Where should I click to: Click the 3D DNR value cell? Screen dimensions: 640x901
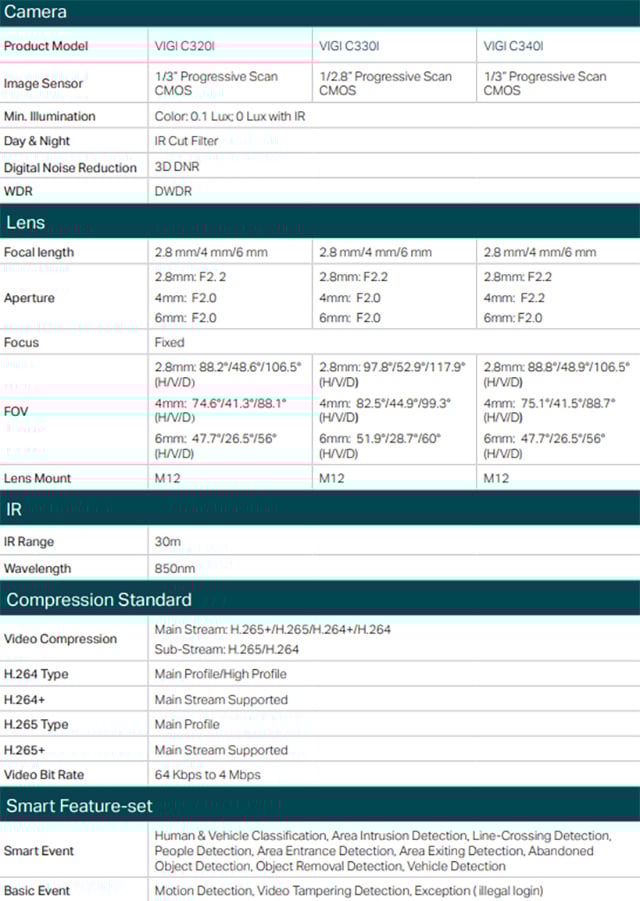point(394,167)
